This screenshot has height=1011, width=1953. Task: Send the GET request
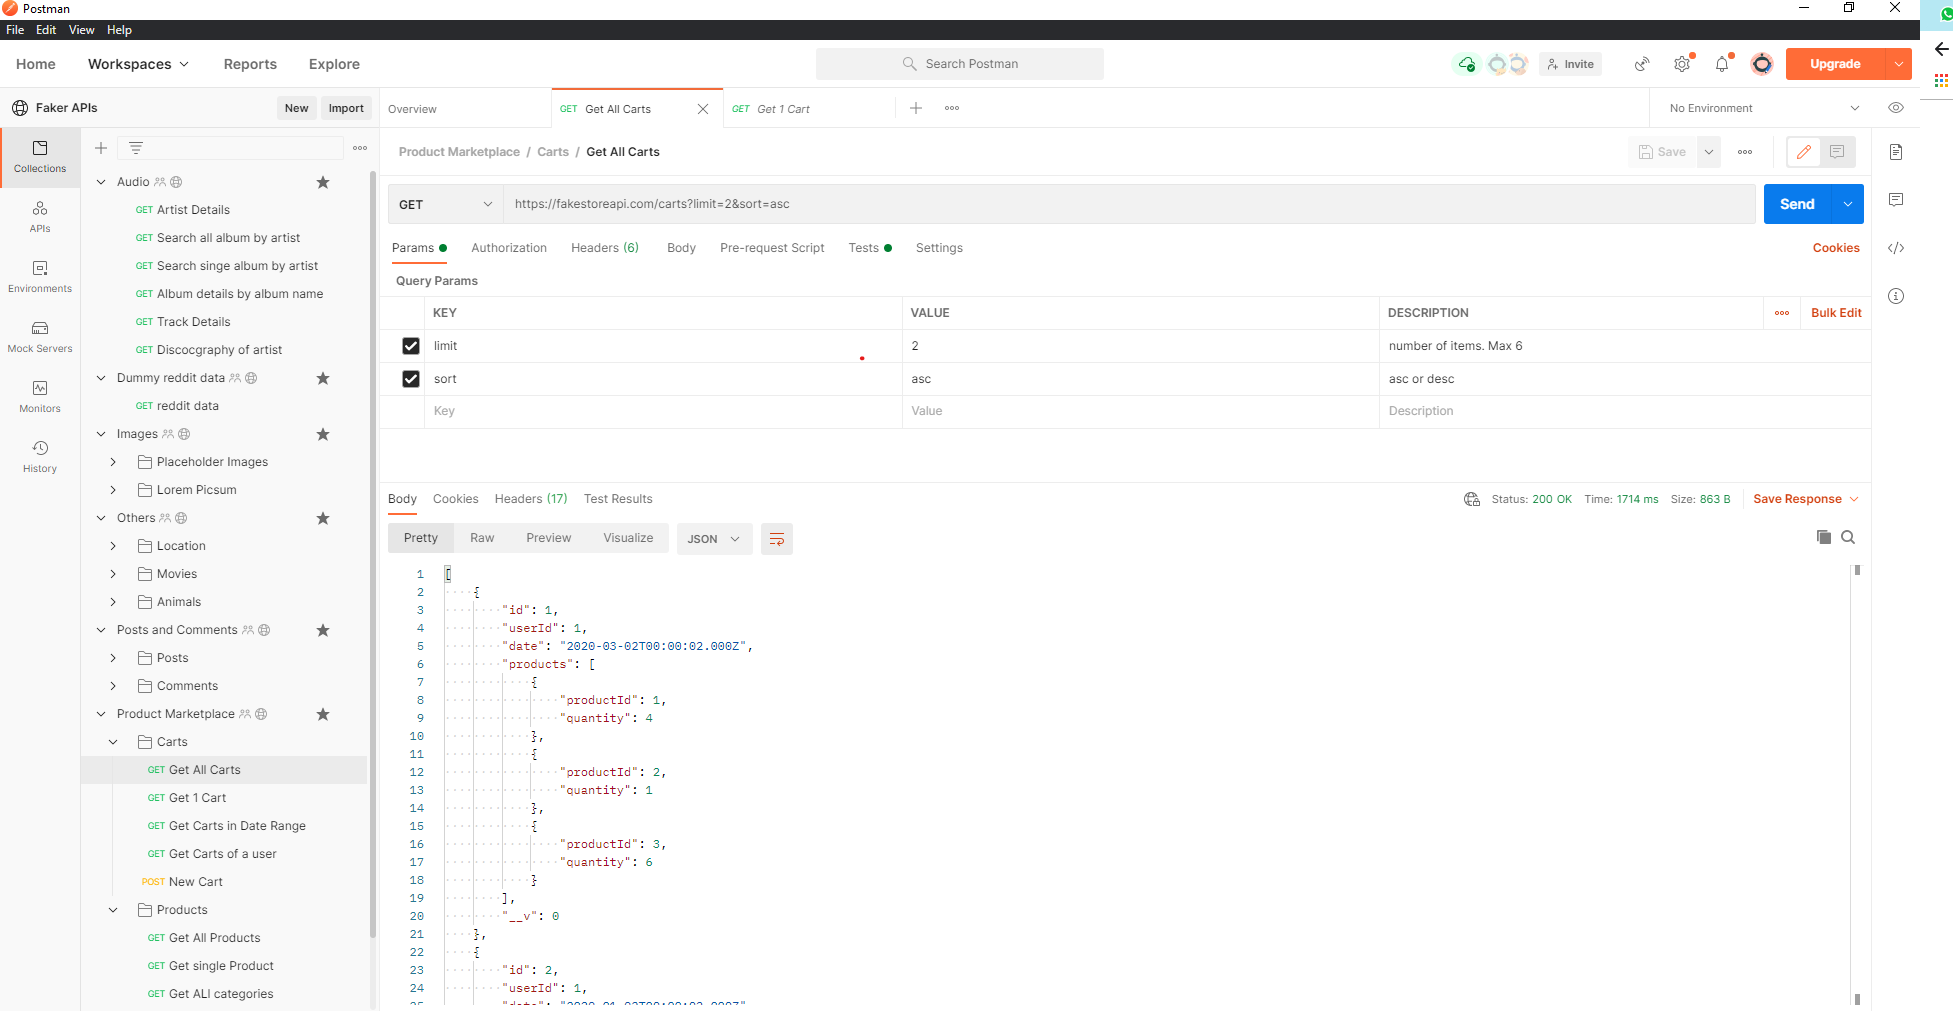1797,204
